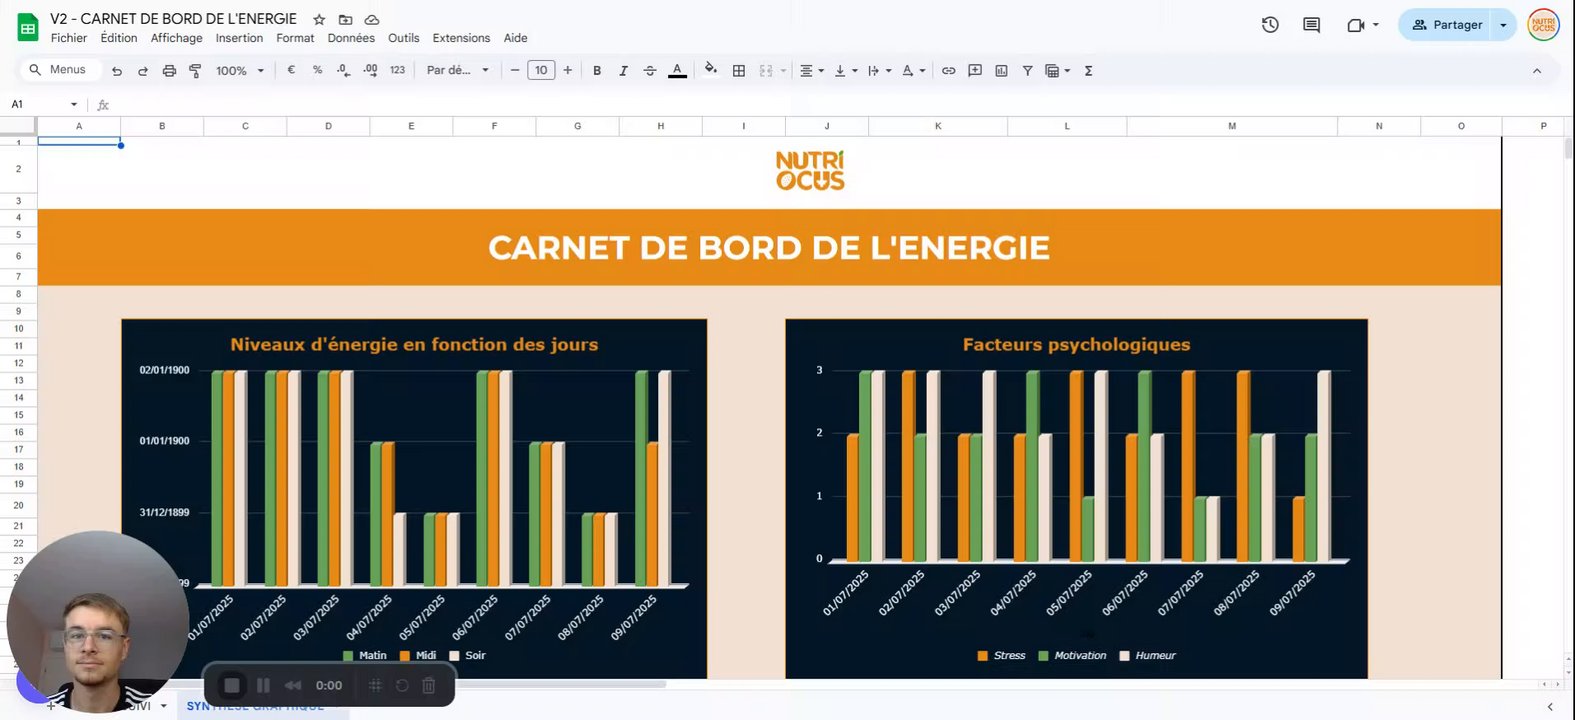This screenshot has width=1575, height=720.
Task: Open the 123 number formats menu
Action: click(x=397, y=70)
